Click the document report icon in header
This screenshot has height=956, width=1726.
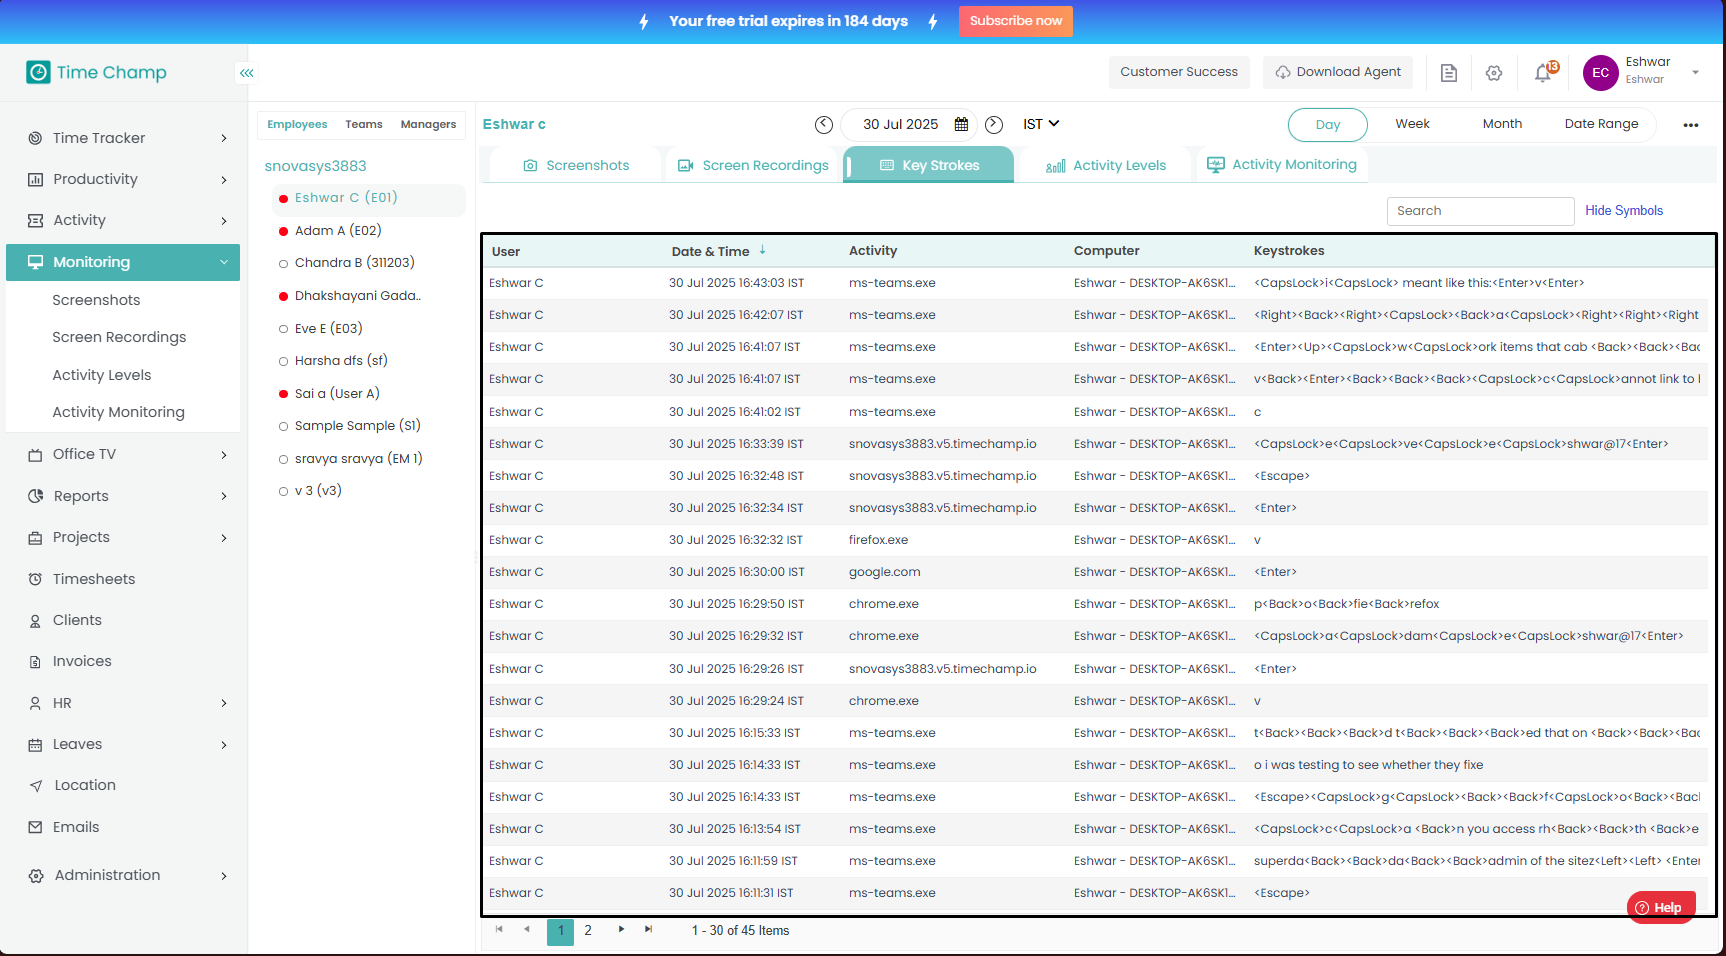tap(1448, 73)
